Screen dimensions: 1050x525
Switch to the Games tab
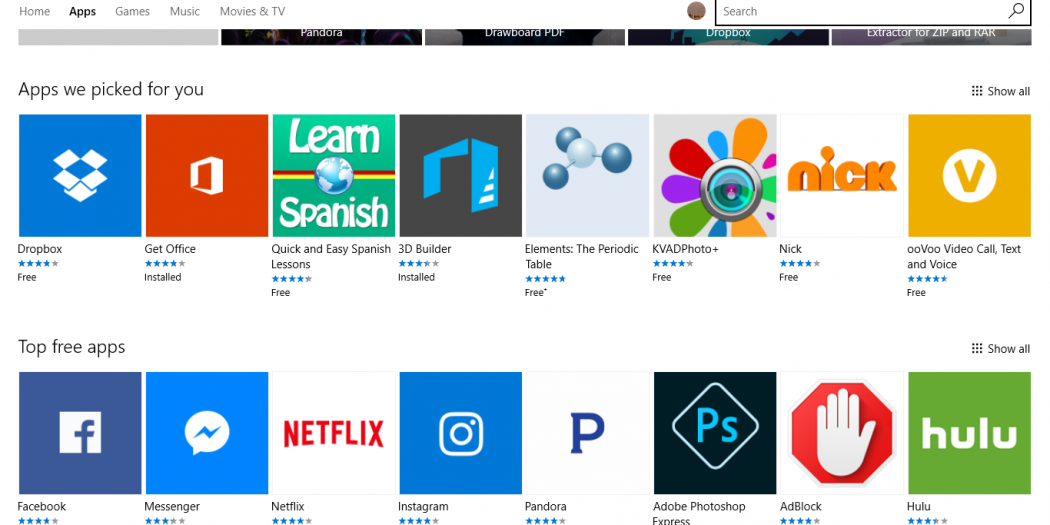click(x=133, y=11)
